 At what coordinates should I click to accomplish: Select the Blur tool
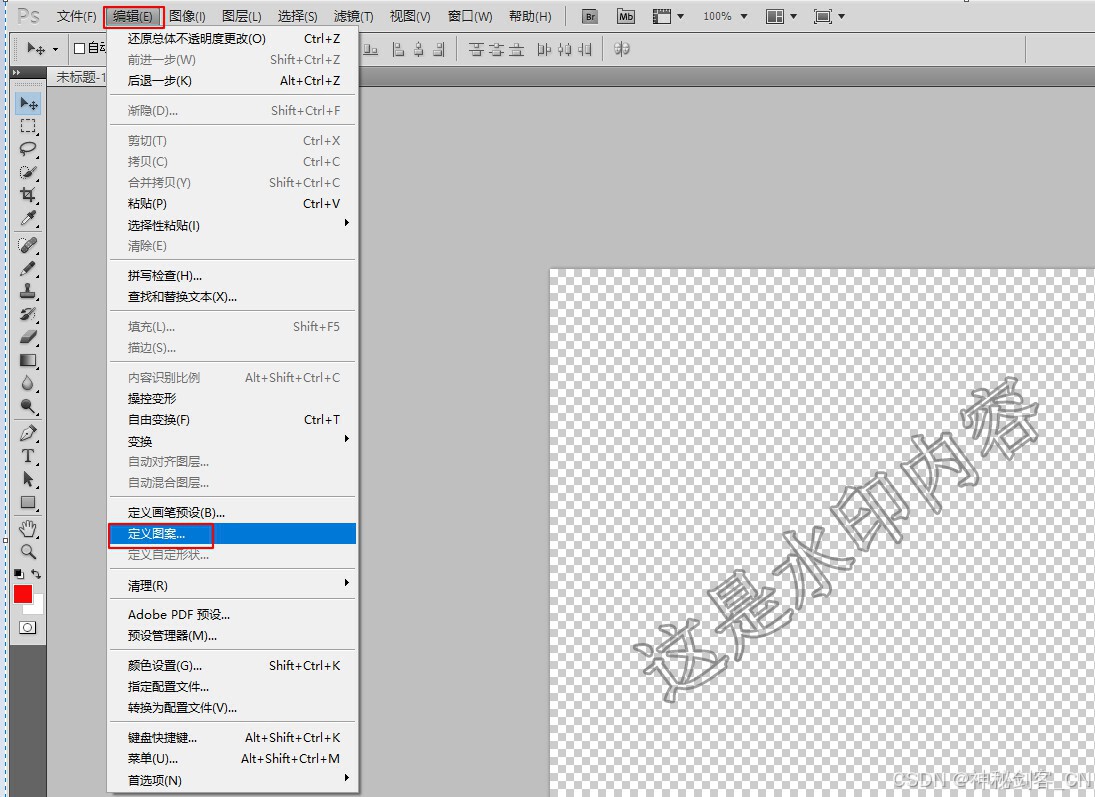click(x=28, y=383)
